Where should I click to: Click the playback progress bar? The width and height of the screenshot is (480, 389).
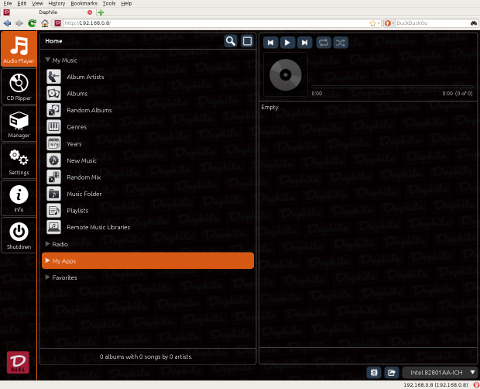point(392,87)
